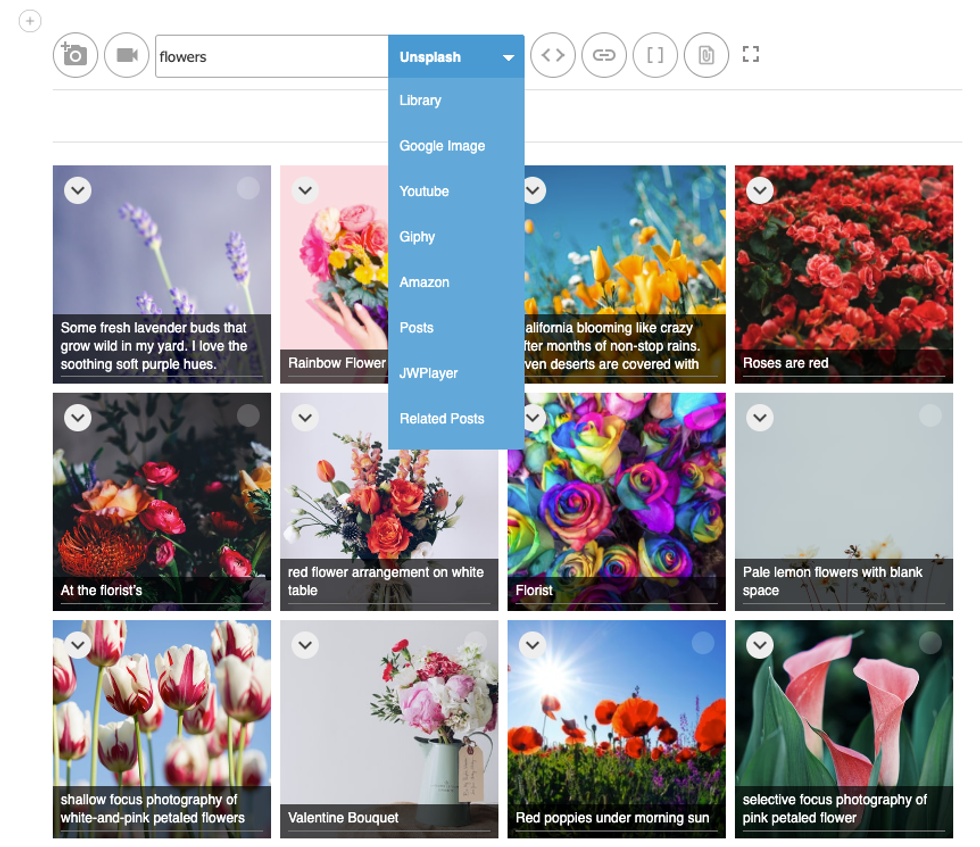Expand options chevron on Roses are red
The height and width of the screenshot is (847, 980).
[x=760, y=190]
